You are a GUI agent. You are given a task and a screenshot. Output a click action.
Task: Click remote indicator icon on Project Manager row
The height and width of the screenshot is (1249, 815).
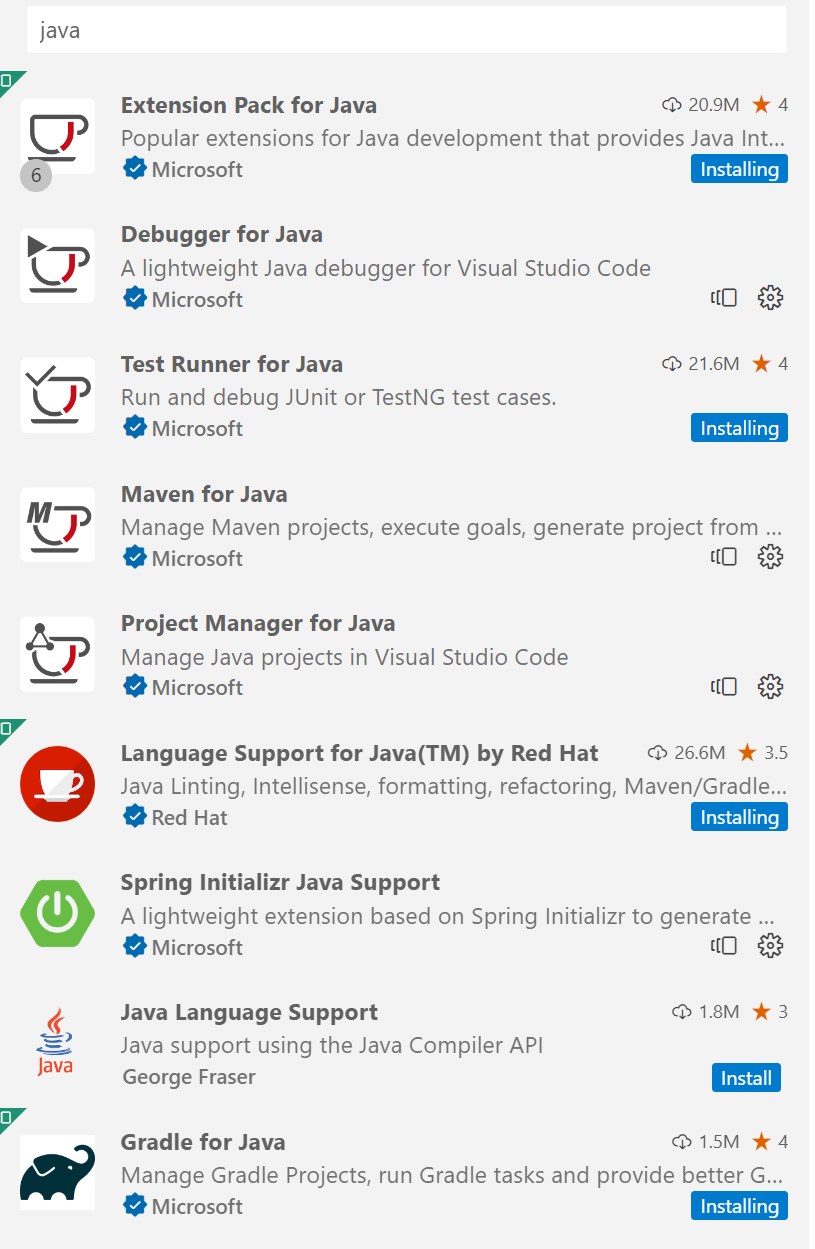click(724, 687)
